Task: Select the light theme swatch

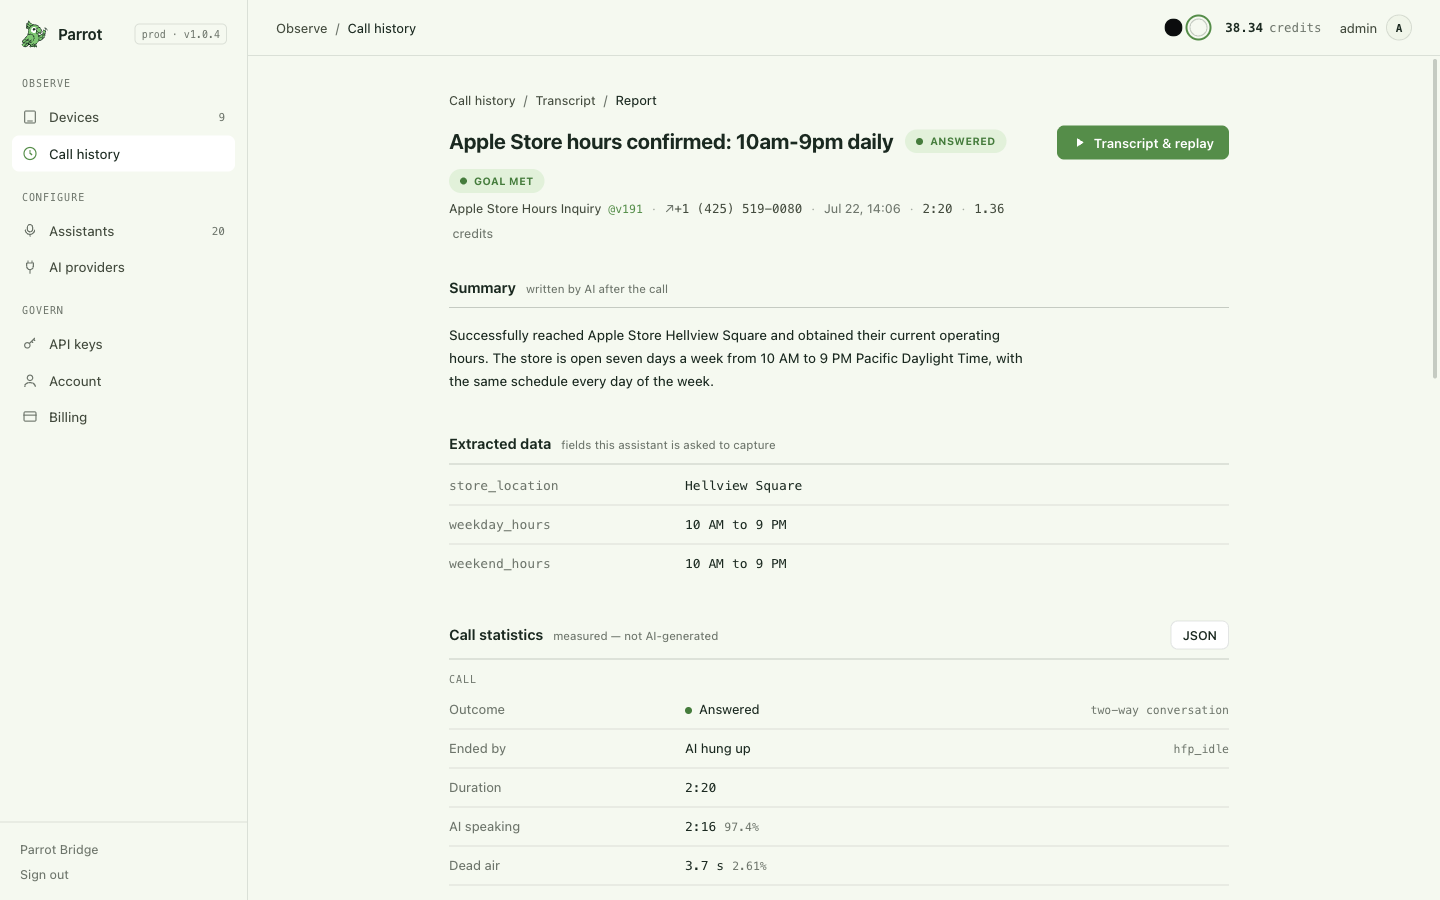Action: point(1198,28)
